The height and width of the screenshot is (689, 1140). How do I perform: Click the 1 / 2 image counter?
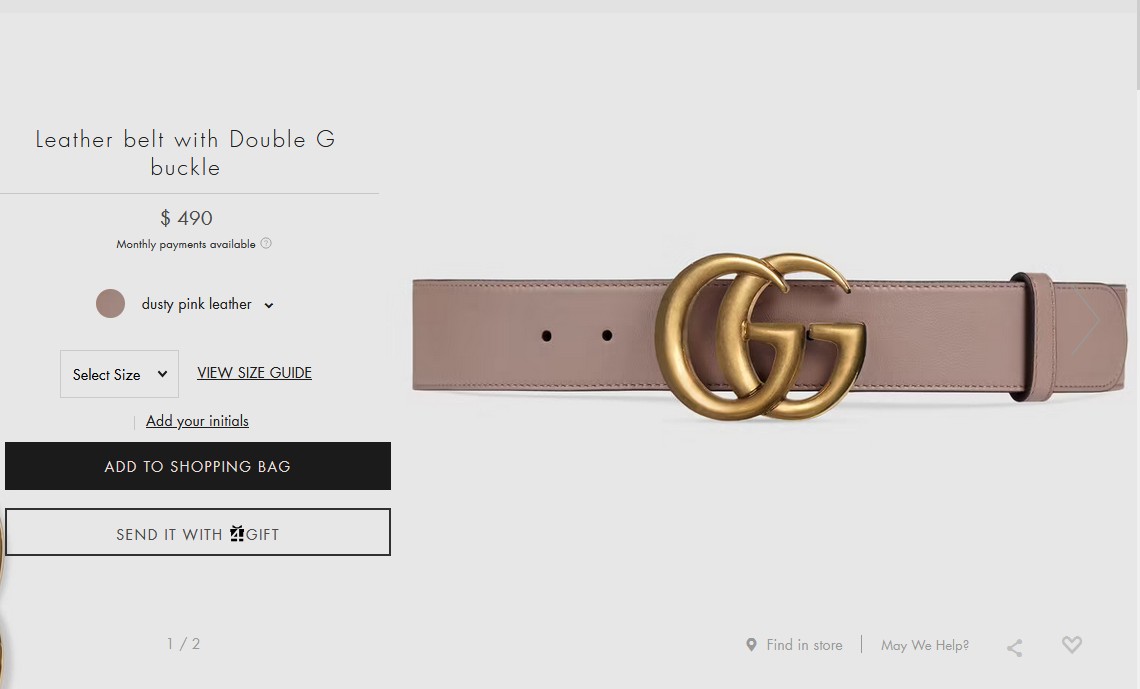183,644
